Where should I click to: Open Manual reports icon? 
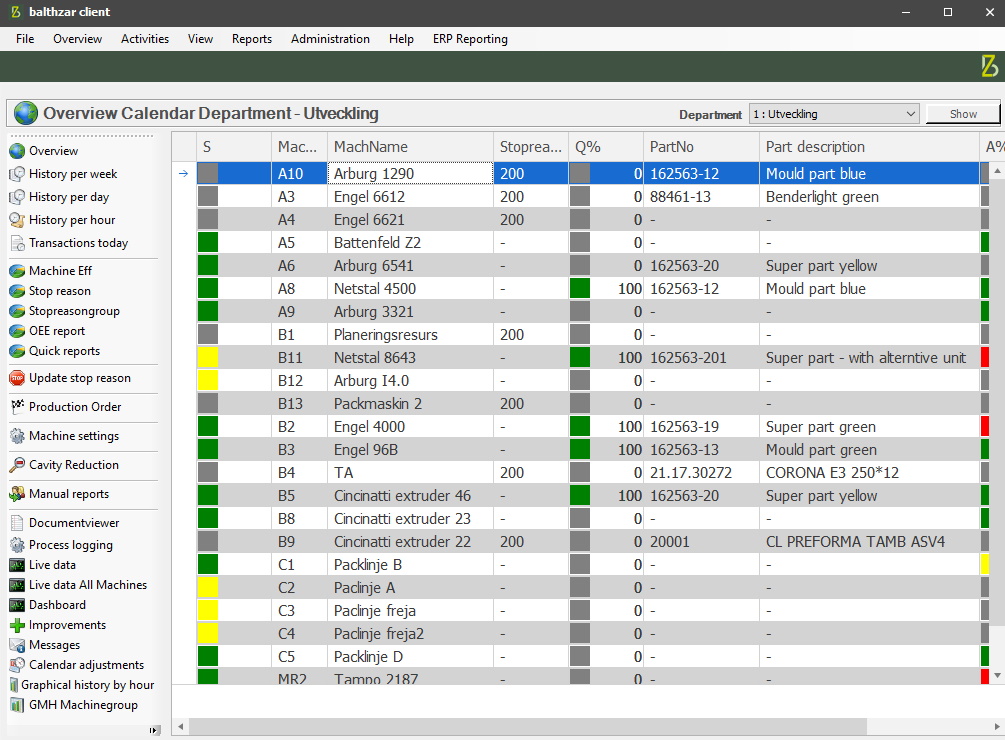pyautogui.click(x=17, y=494)
